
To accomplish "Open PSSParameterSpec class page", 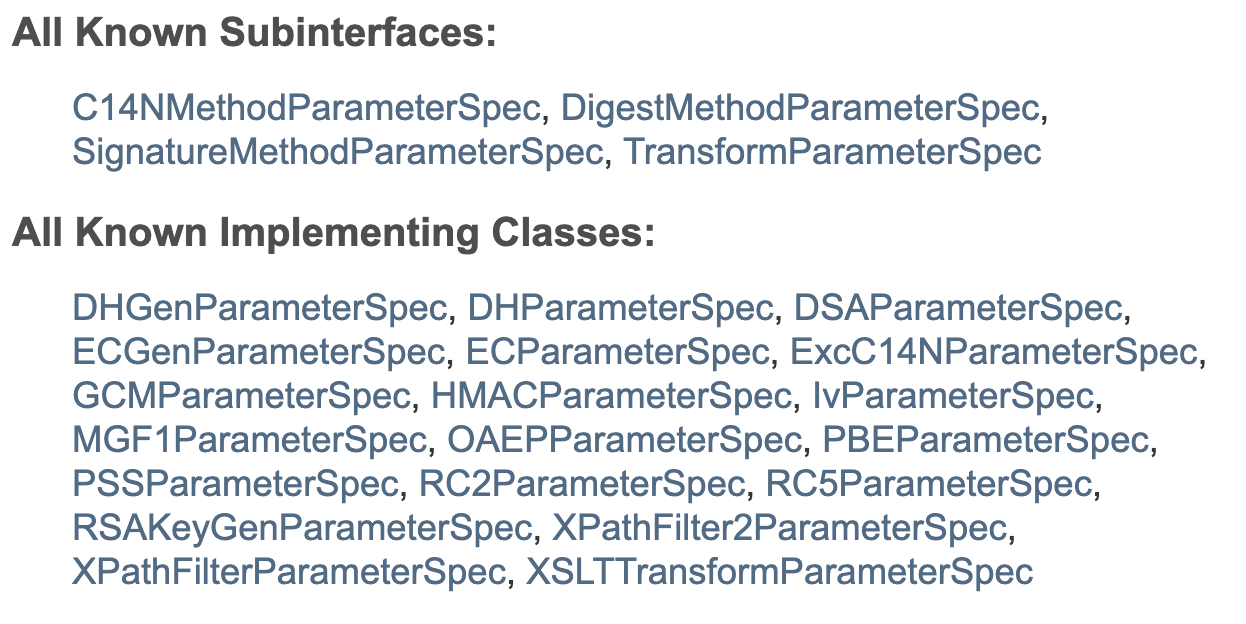I will [x=236, y=484].
